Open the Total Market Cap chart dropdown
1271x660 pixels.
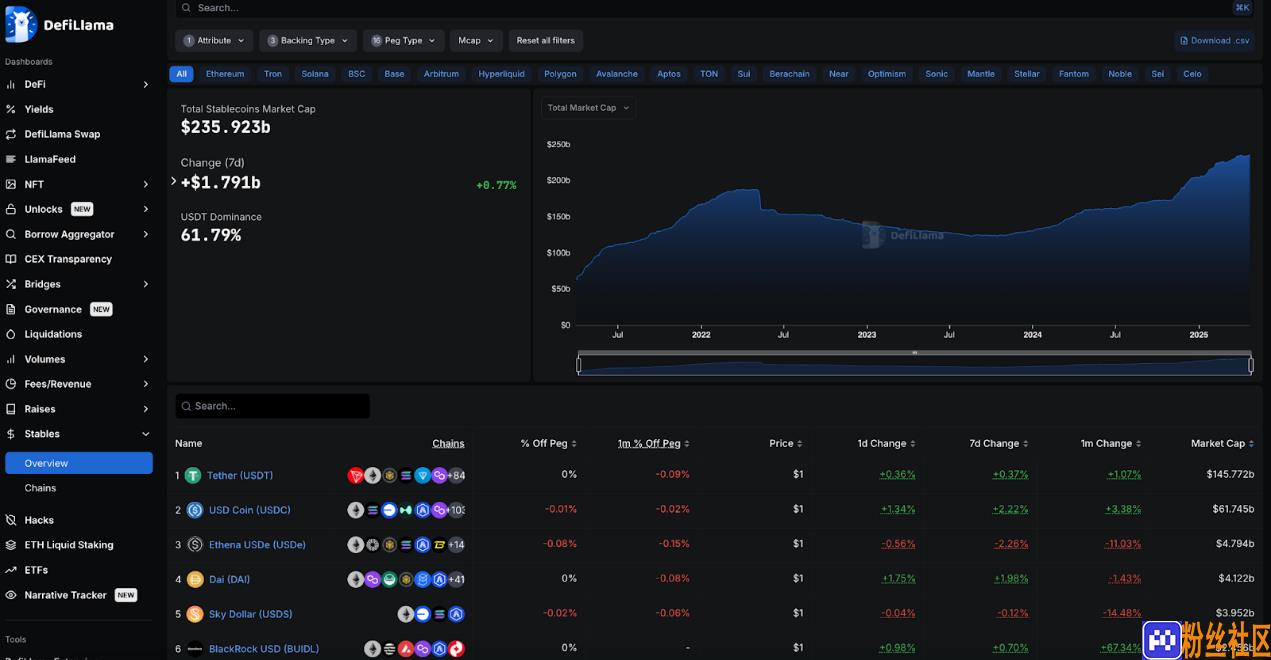pyautogui.click(x=588, y=108)
